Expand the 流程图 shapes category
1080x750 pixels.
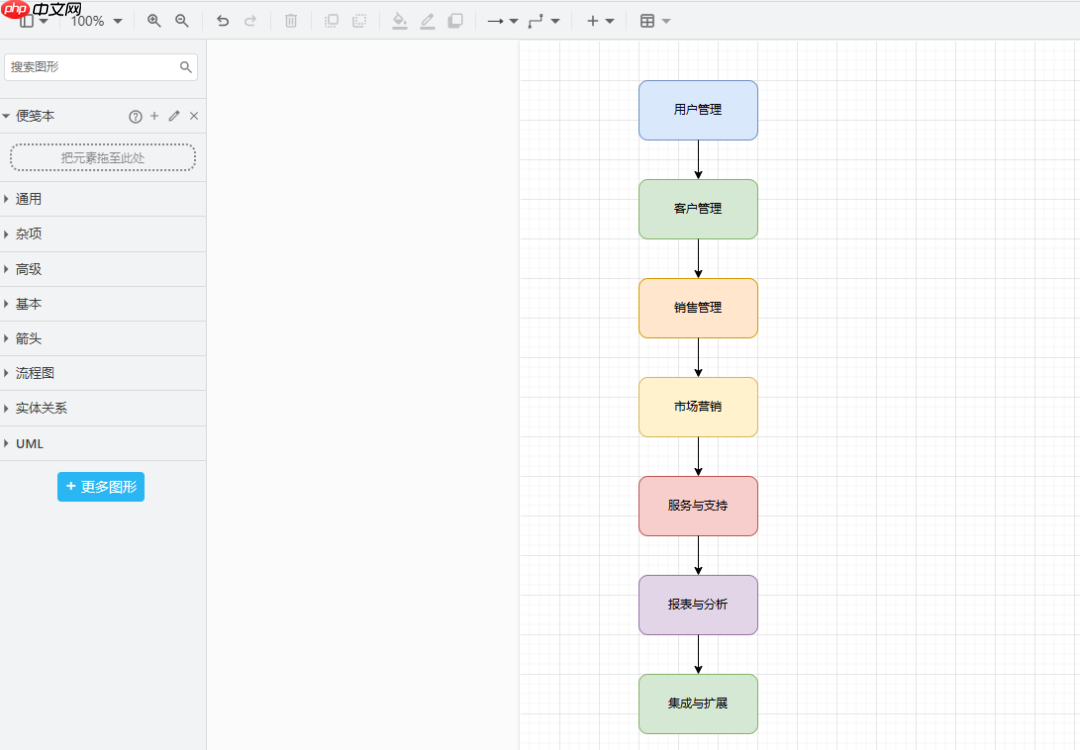click(x=35, y=373)
